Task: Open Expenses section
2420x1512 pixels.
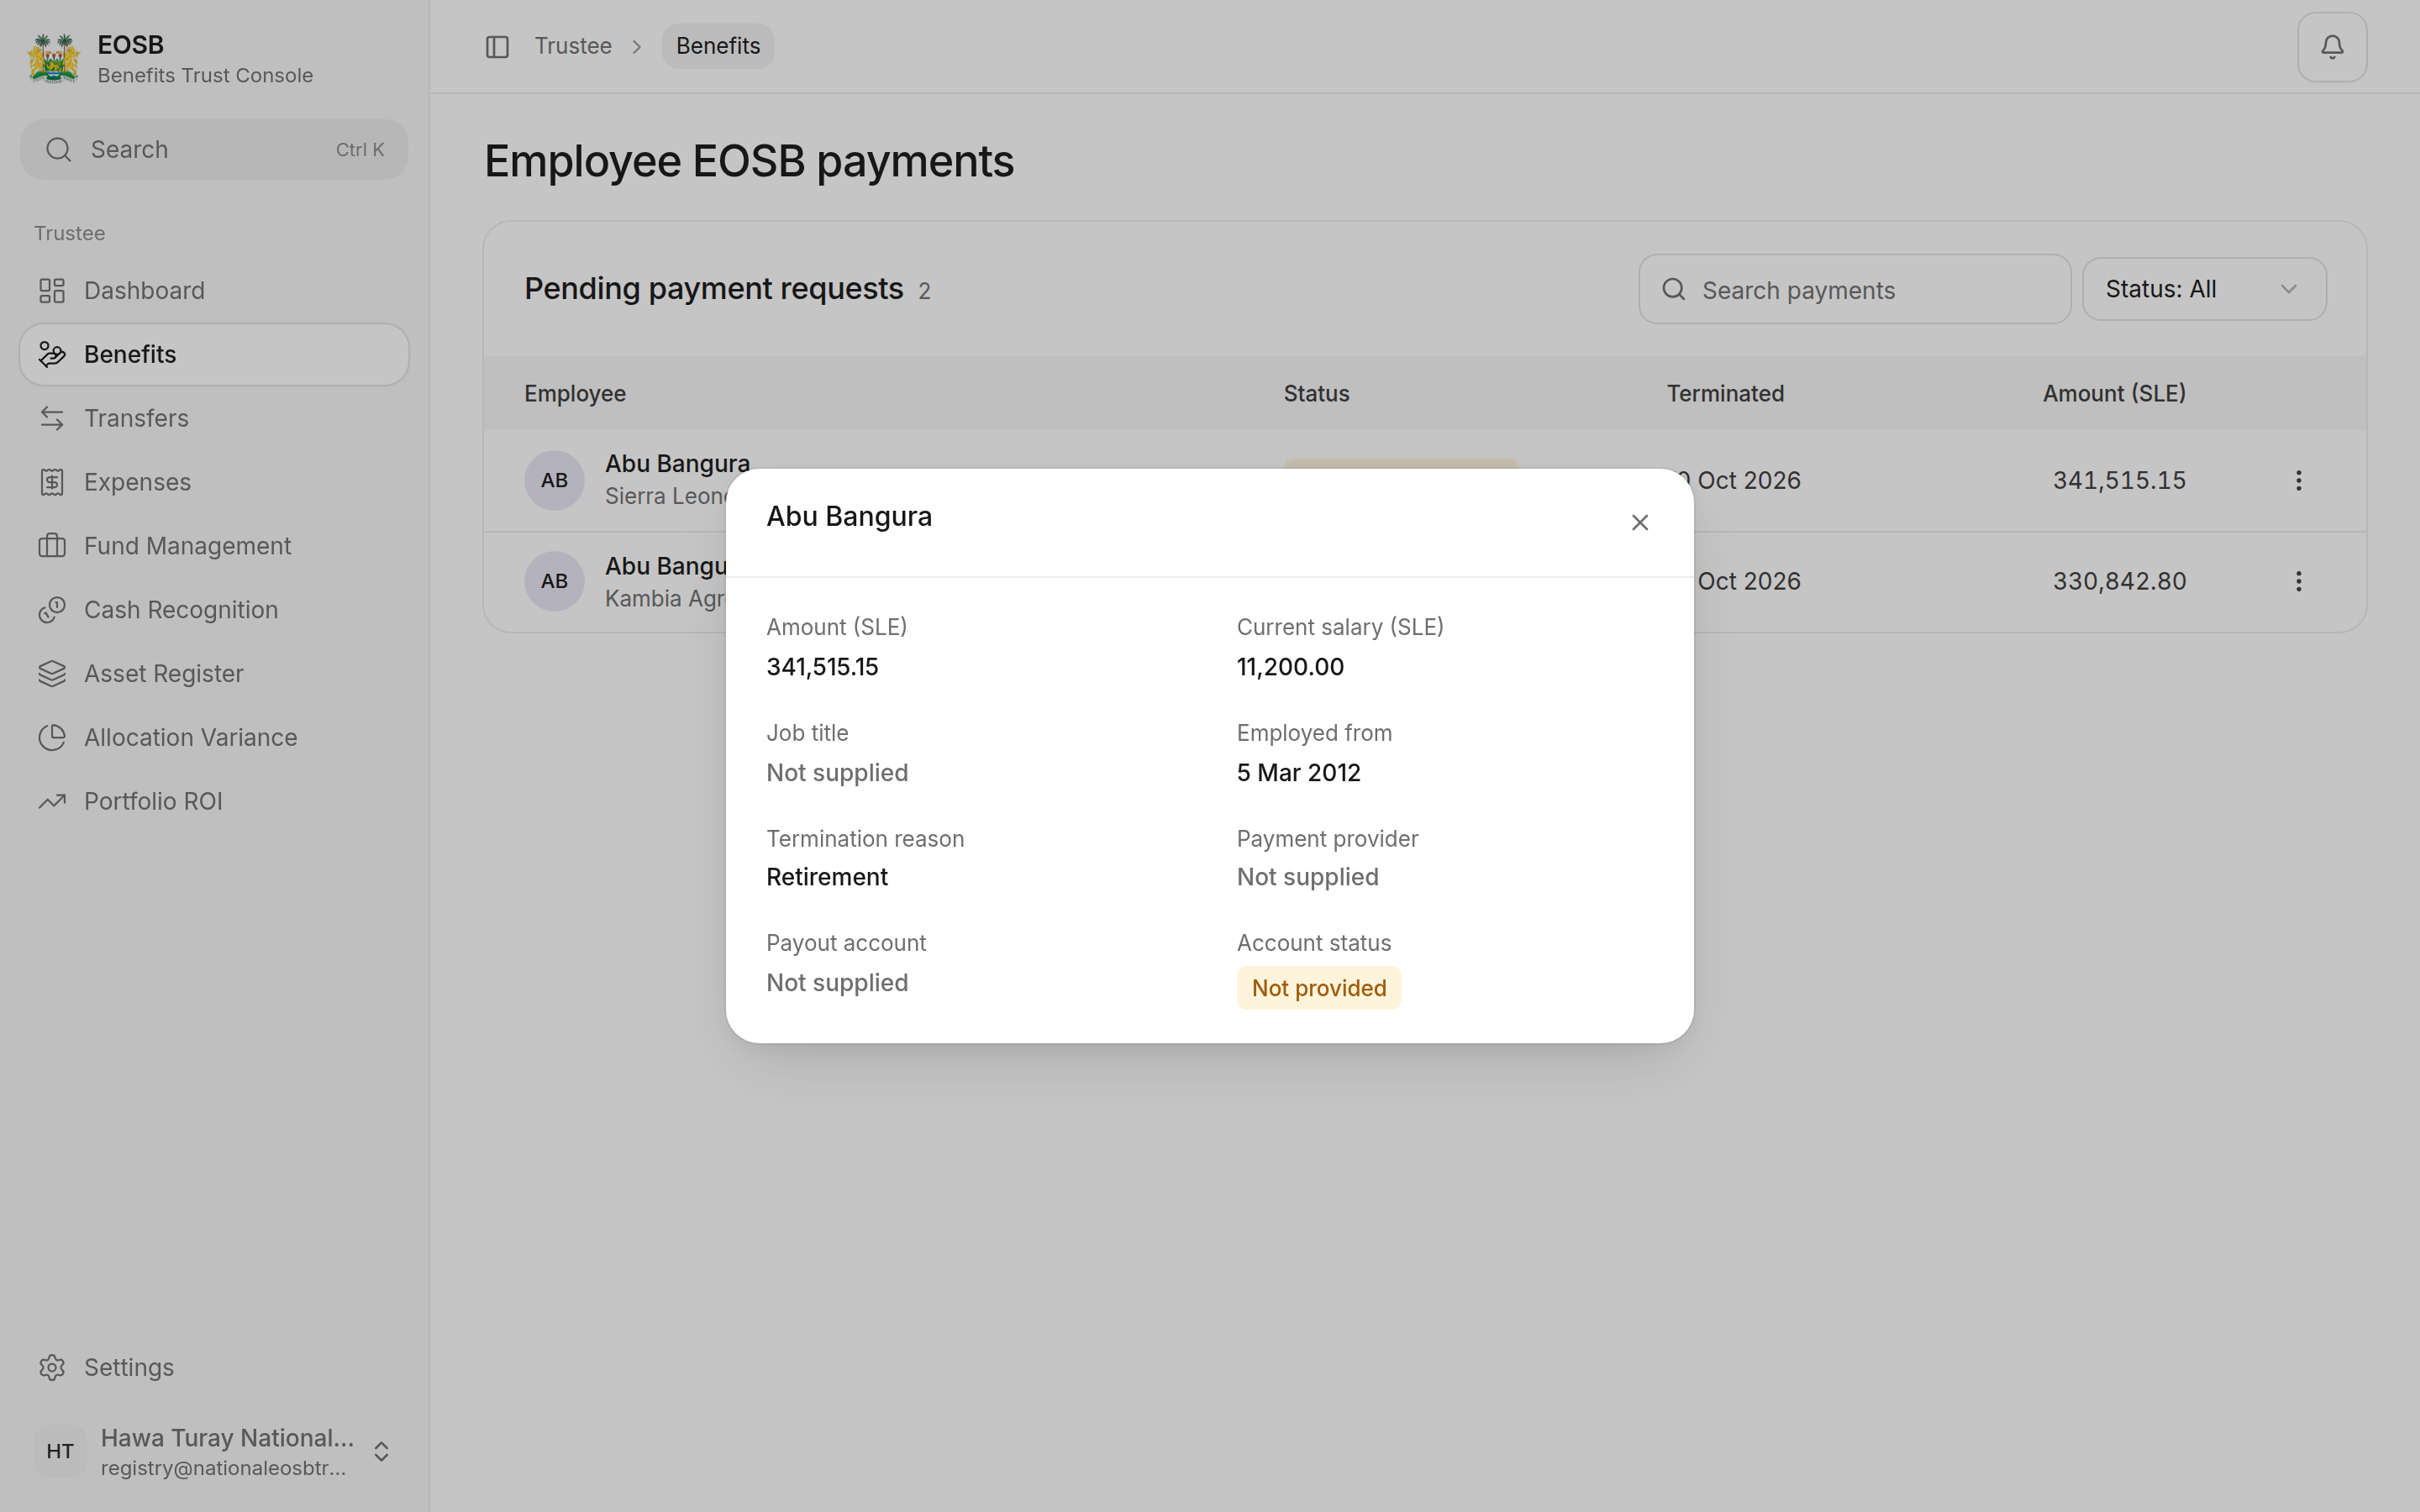Action: pyautogui.click(x=213, y=482)
